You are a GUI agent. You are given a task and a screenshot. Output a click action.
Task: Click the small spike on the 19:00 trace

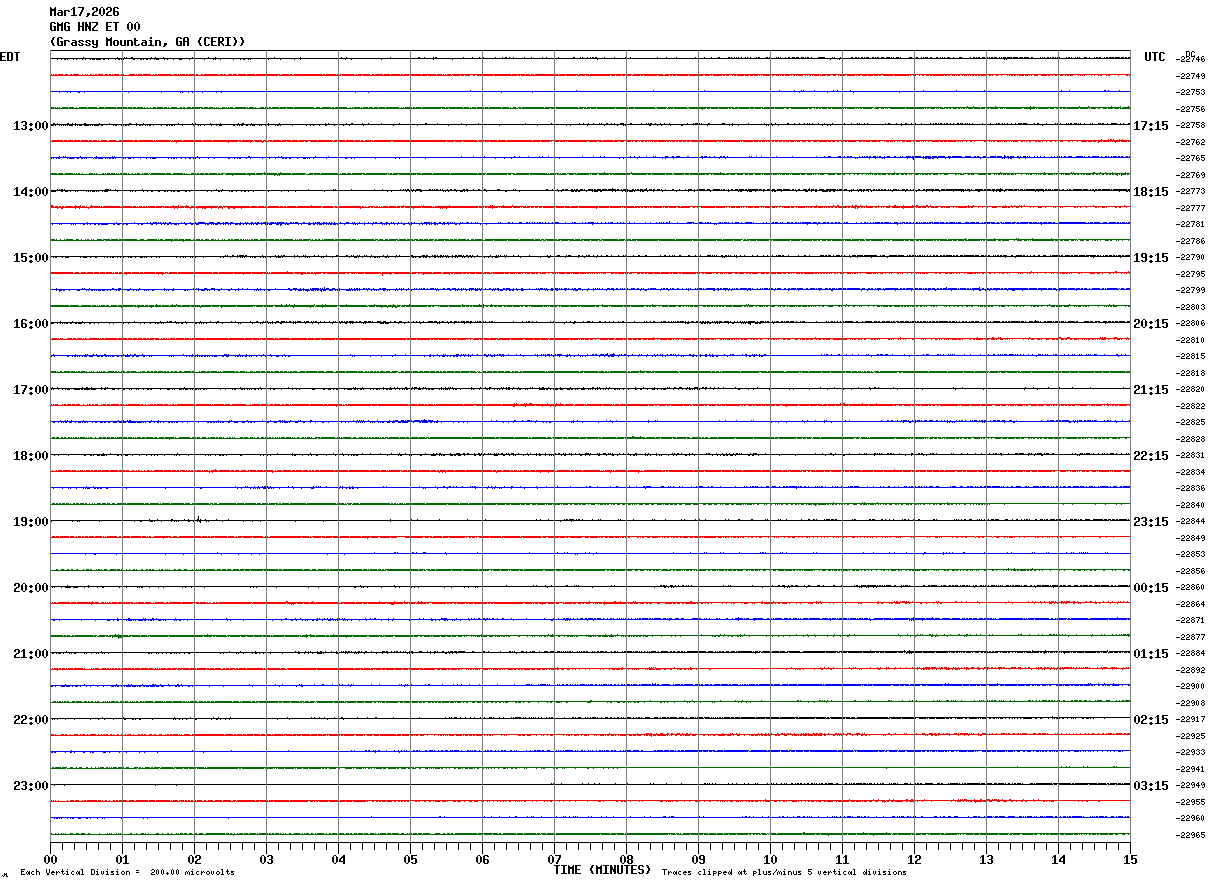coord(198,519)
